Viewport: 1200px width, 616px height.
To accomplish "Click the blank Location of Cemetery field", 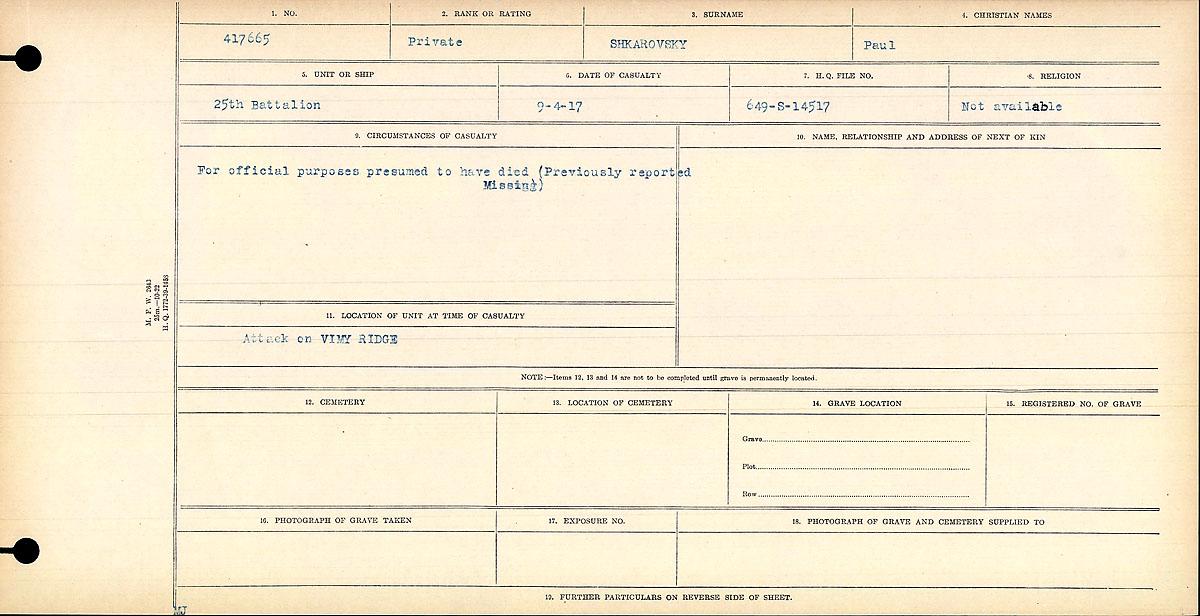I will point(612,459).
